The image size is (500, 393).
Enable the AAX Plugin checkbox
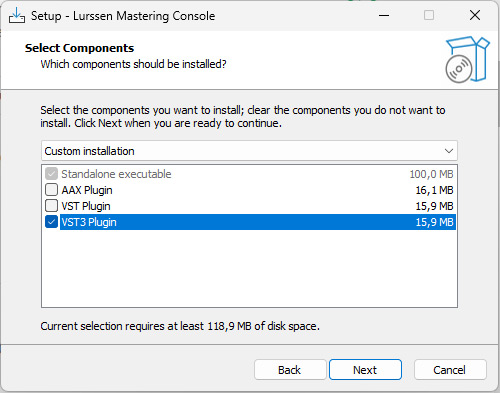(x=51, y=190)
